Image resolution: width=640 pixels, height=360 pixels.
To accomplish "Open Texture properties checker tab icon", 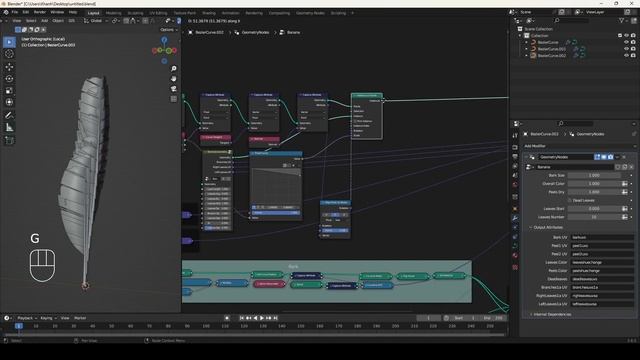I will coord(515,267).
